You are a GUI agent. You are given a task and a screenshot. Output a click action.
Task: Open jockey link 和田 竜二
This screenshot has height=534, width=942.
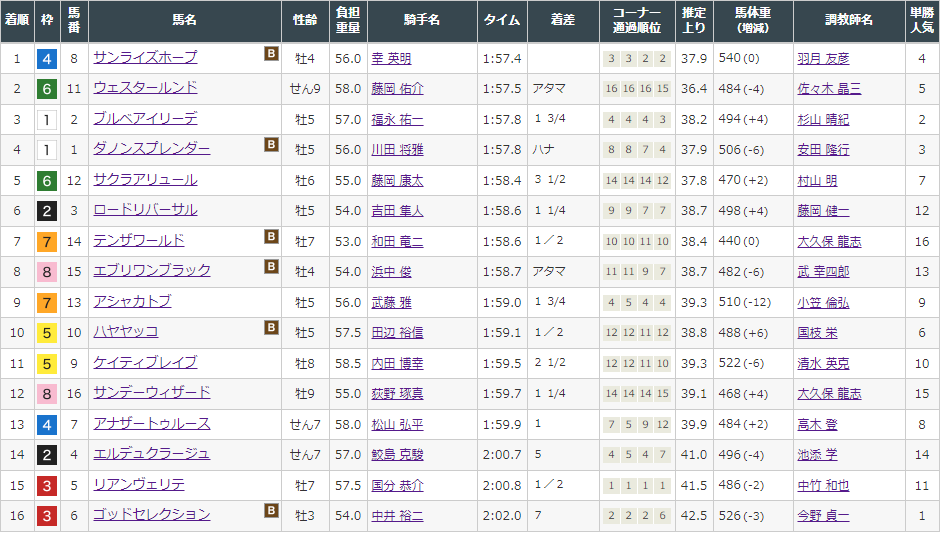click(x=397, y=241)
